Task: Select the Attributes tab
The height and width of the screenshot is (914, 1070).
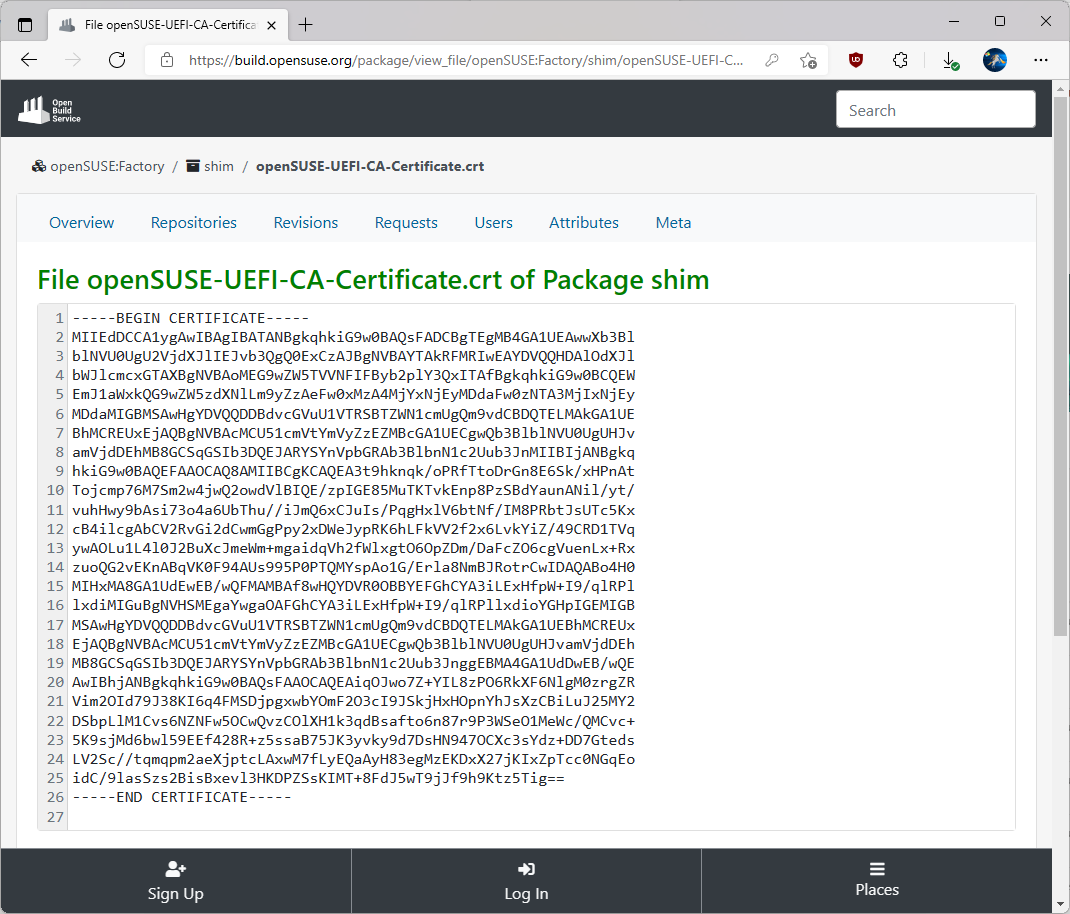Action: 584,223
